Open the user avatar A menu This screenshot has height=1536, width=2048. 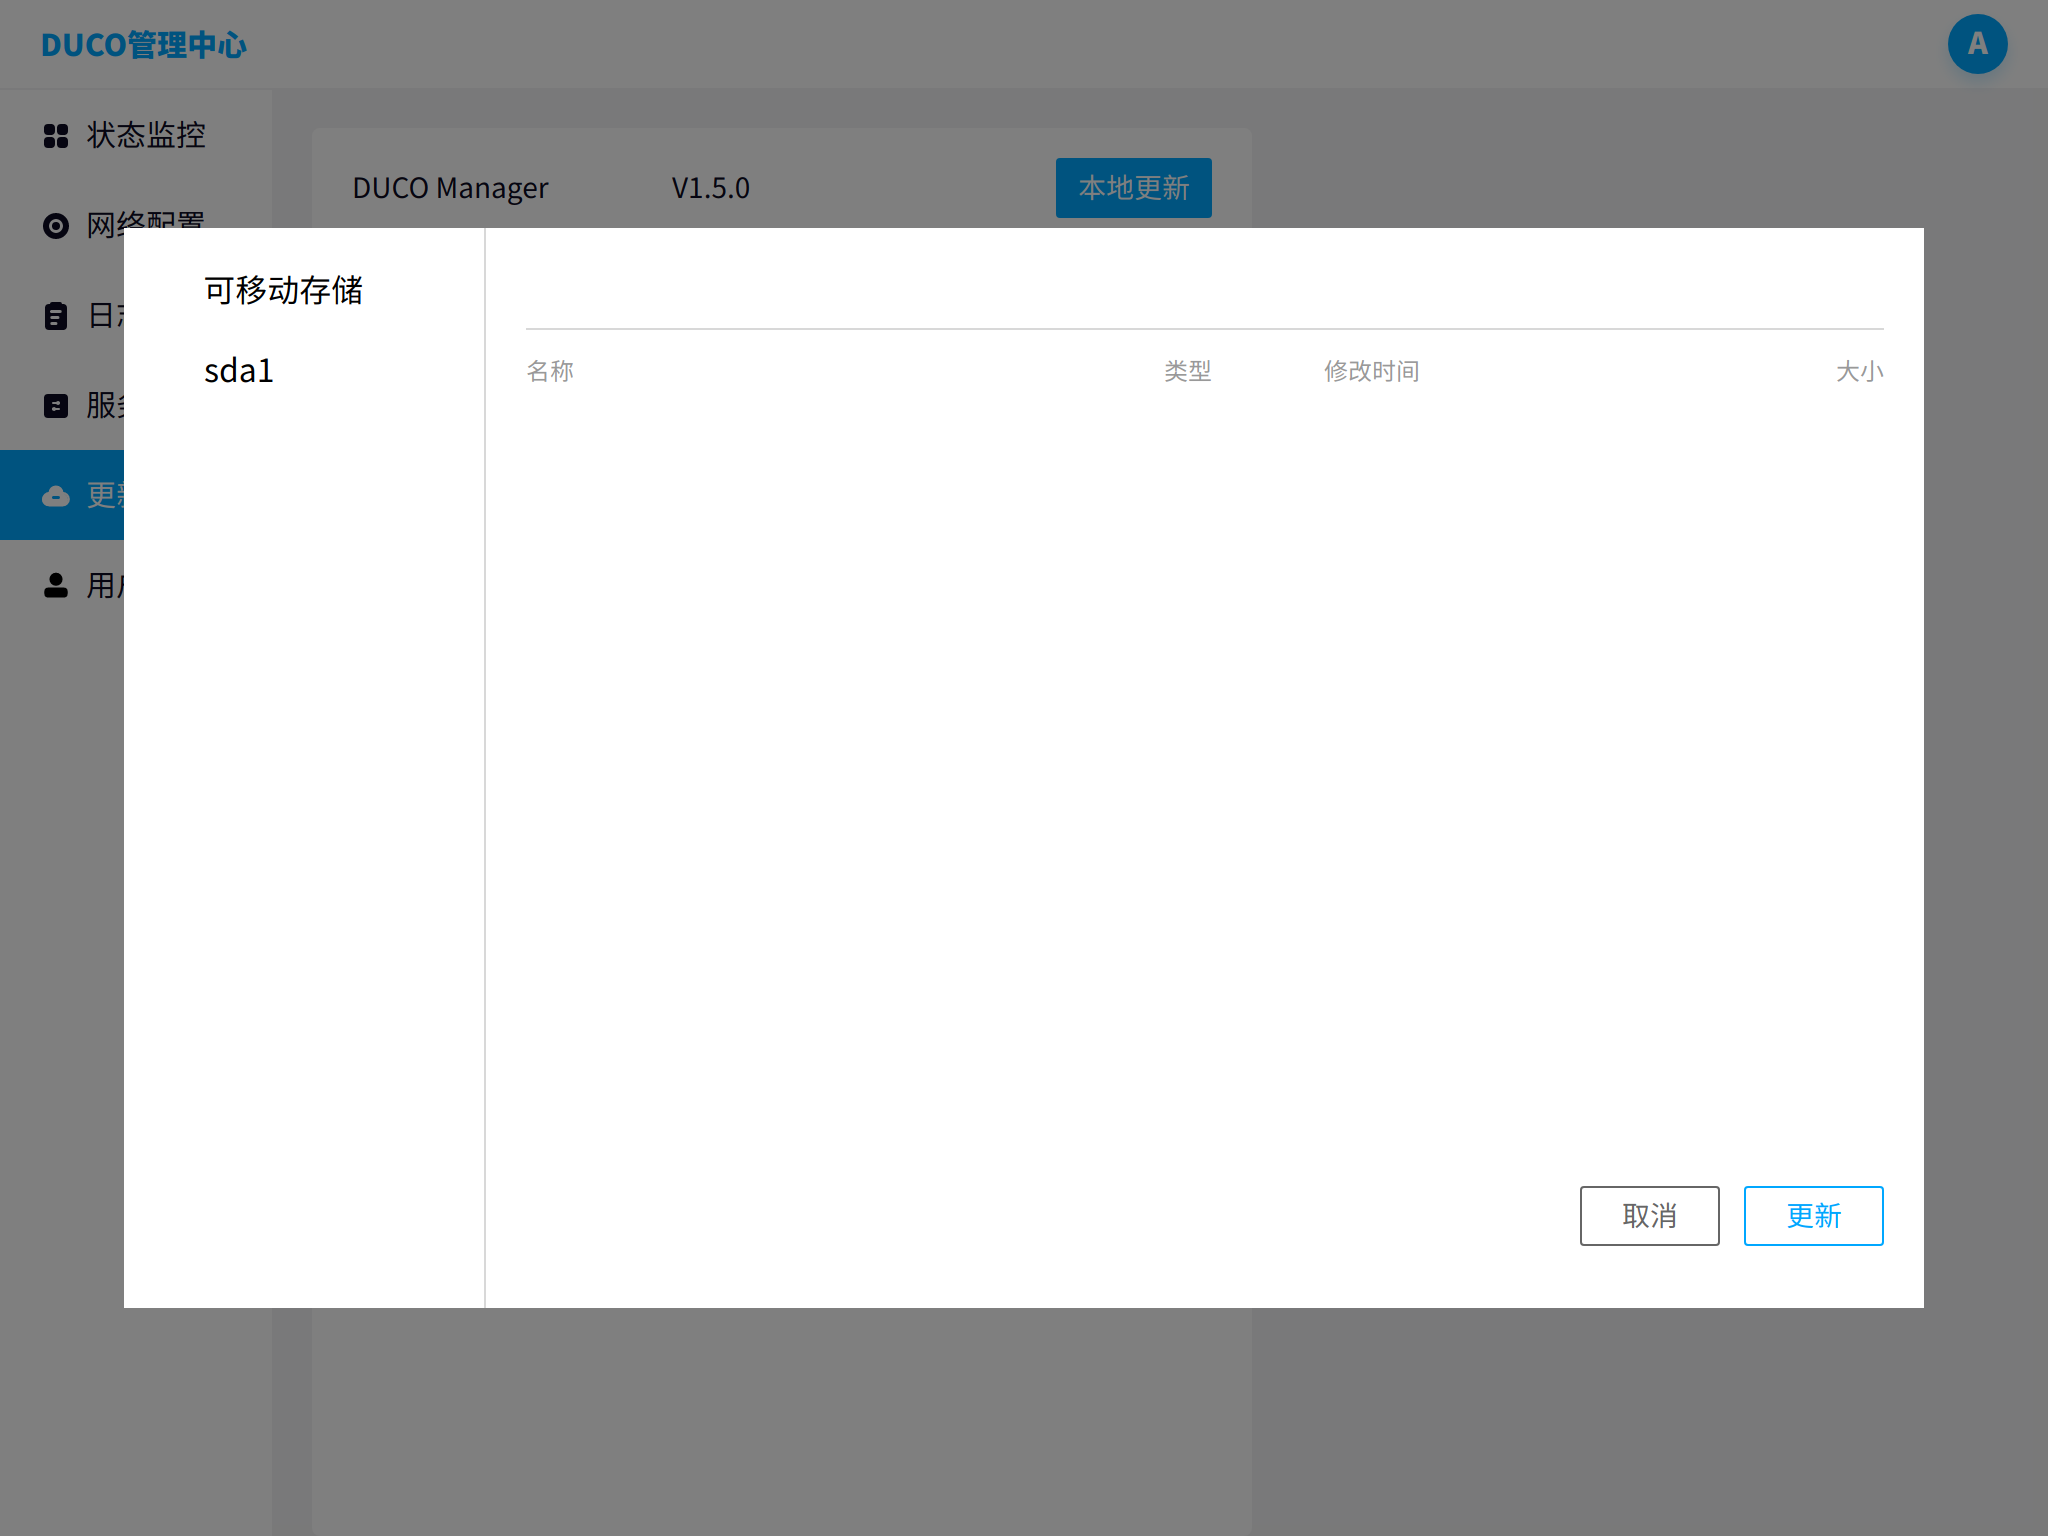point(1977,44)
